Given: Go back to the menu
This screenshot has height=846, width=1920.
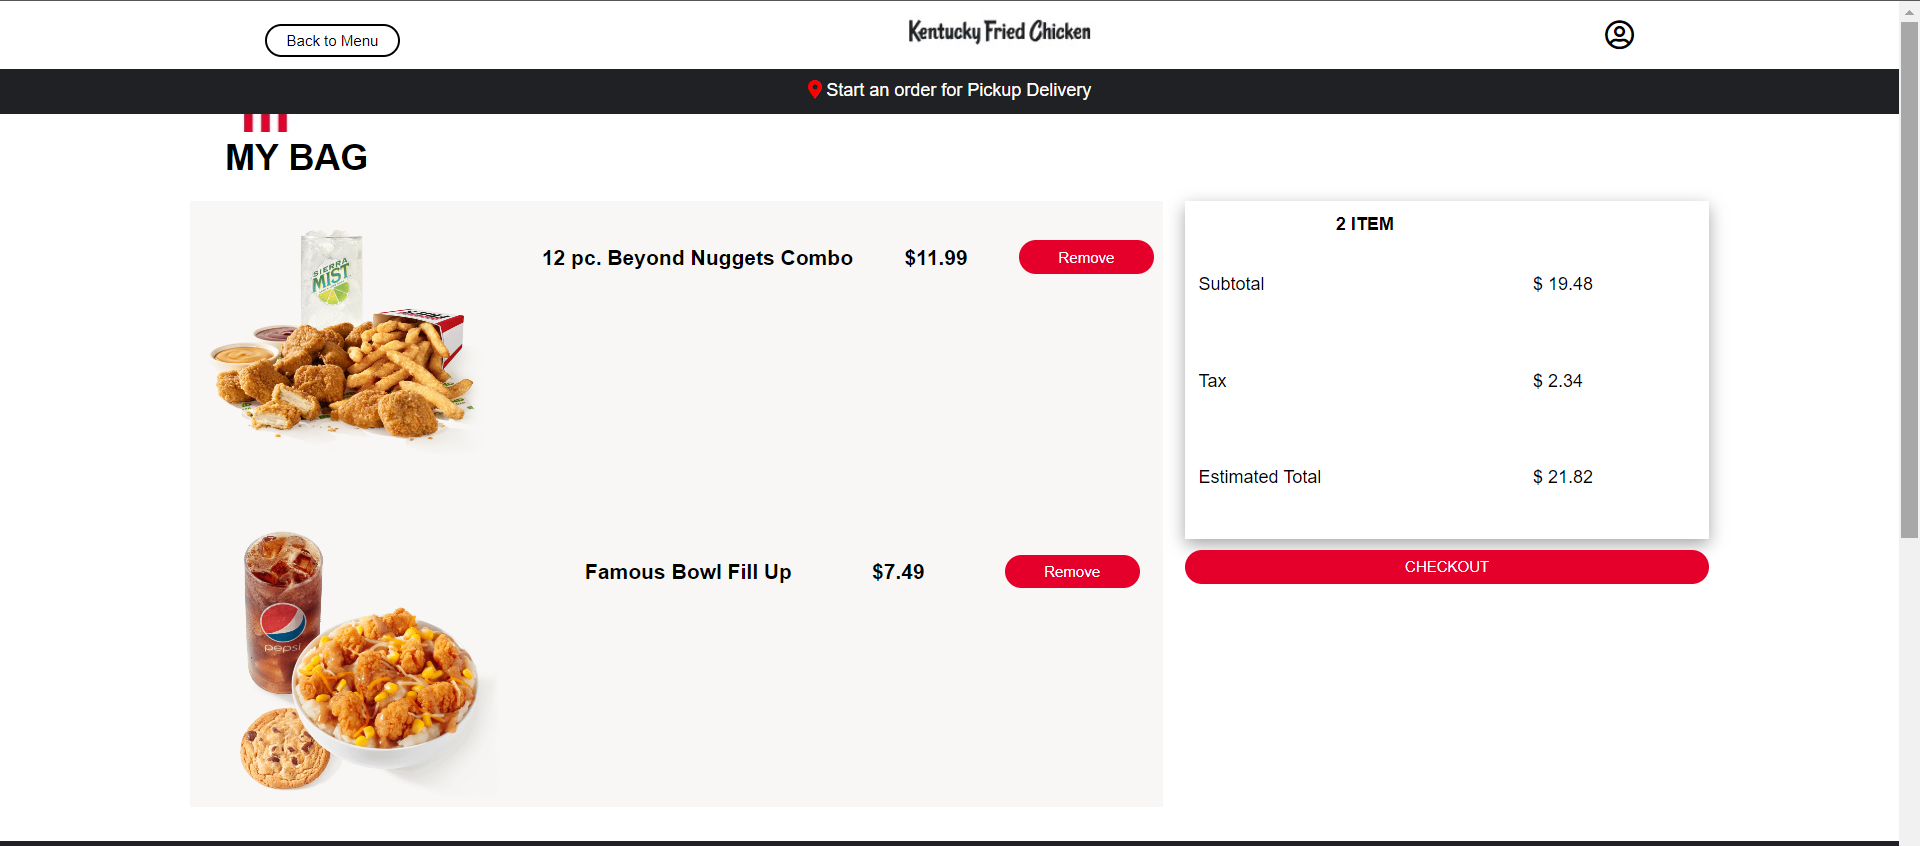Looking at the screenshot, I should (332, 41).
